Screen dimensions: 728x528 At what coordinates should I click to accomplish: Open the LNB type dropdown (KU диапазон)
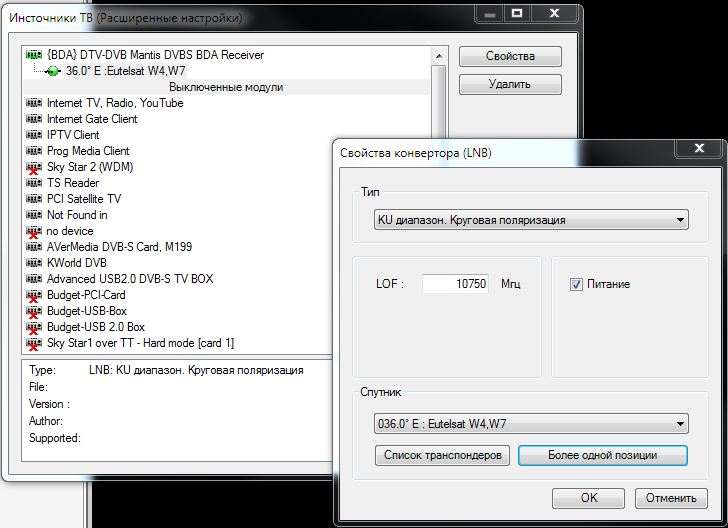(525, 220)
